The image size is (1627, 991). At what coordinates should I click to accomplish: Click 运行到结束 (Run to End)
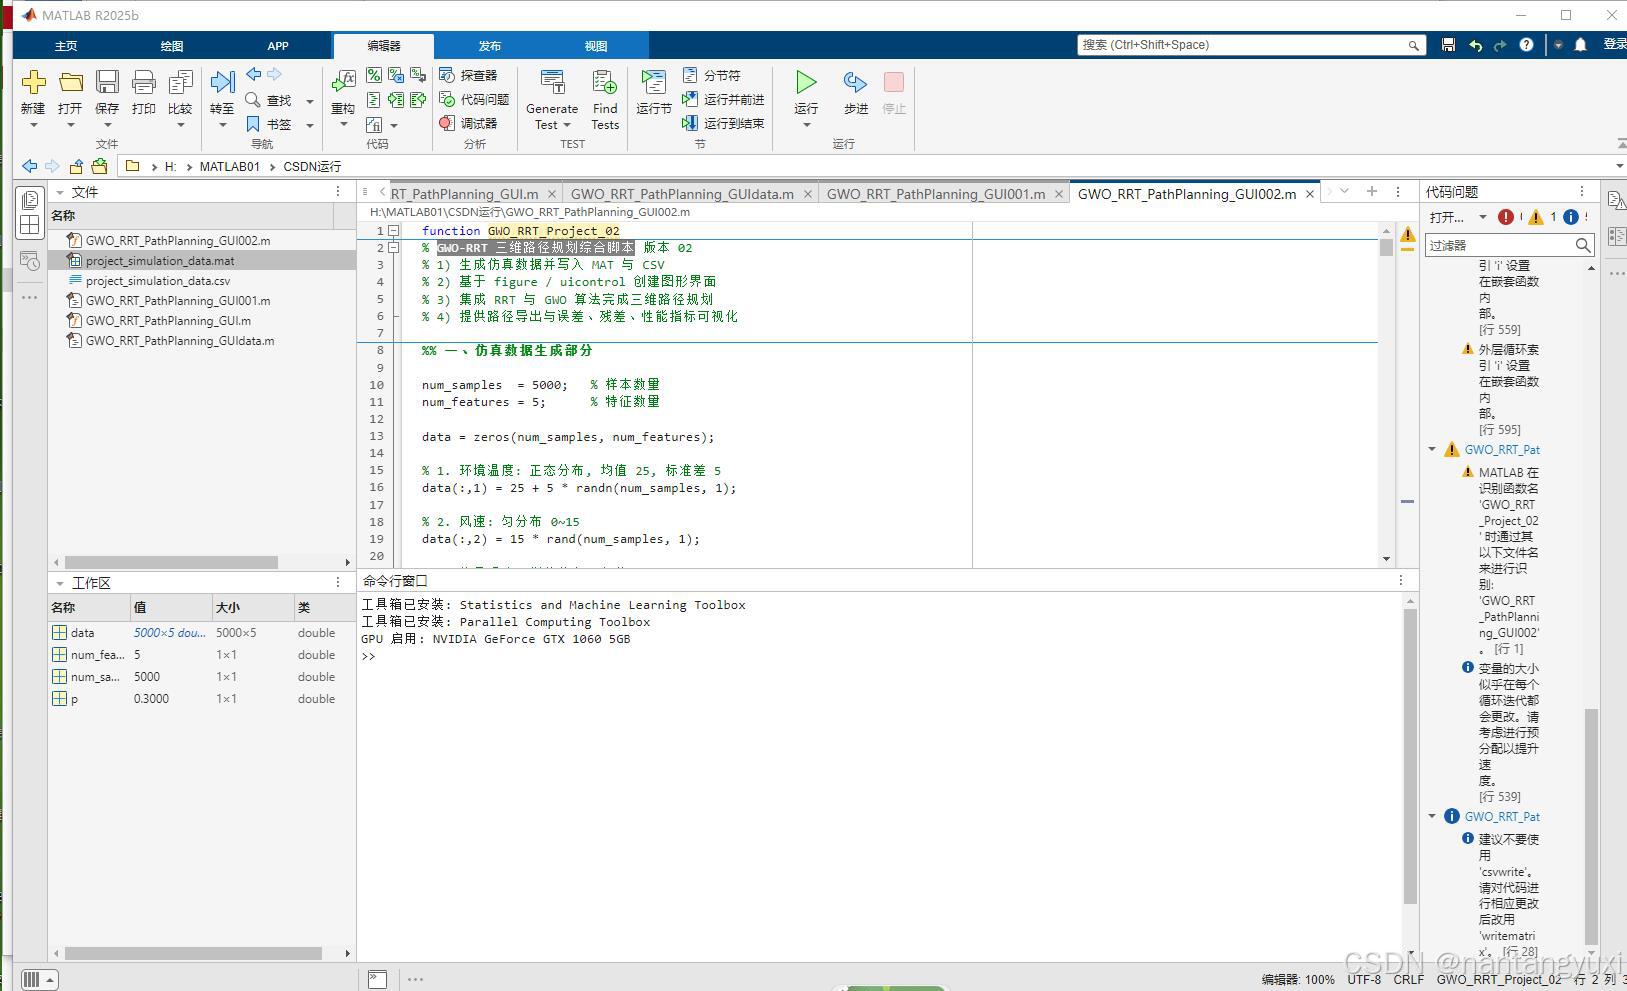(x=723, y=123)
